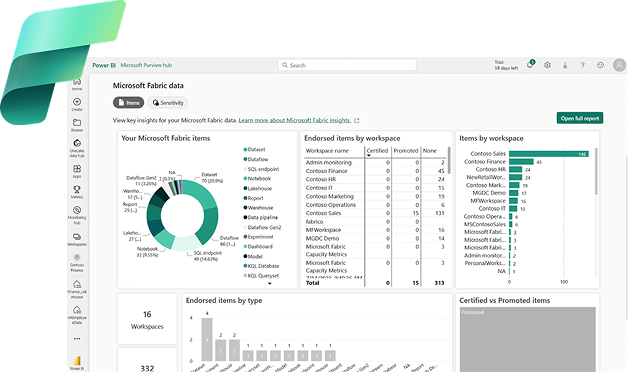The height and width of the screenshot is (385, 640).
Task: Select the Admin monitoring table row
Action: 375,162
